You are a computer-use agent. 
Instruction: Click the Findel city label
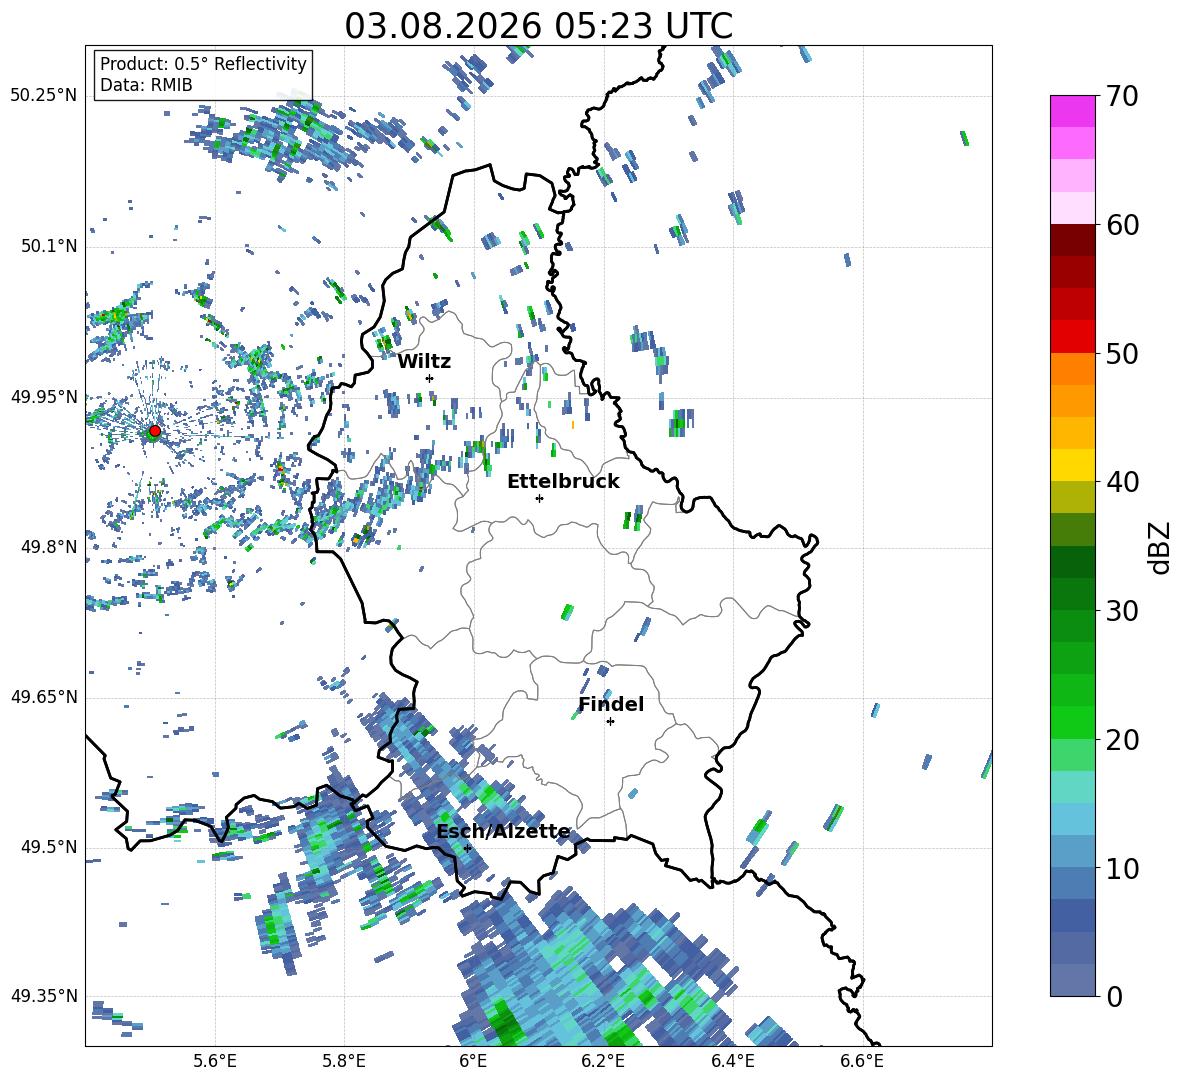pos(611,704)
